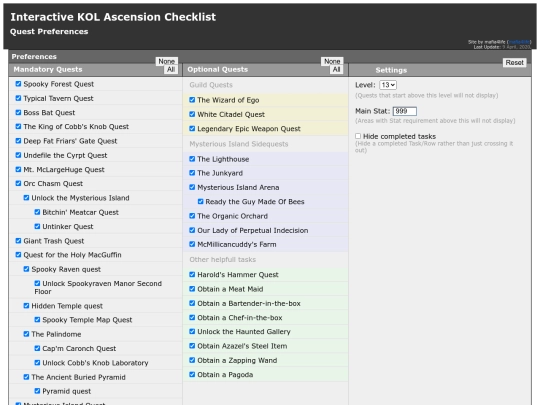
Task: Toggle Mysterious Island Arena checkbox
Action: pyautogui.click(x=192, y=187)
